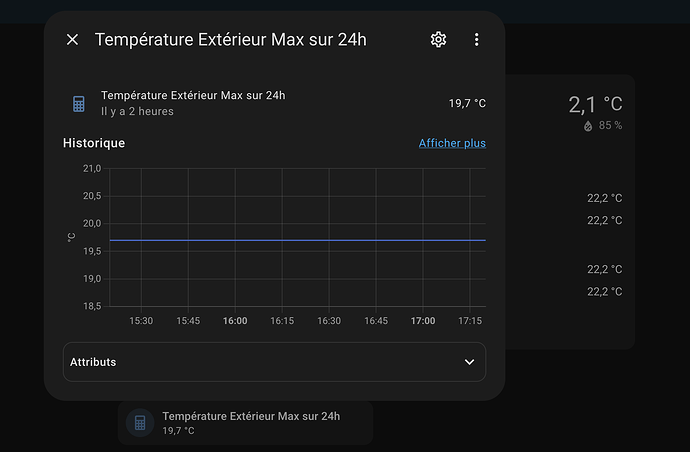Click the 2,1 °C temperature reading
690x452 pixels.
(595, 104)
